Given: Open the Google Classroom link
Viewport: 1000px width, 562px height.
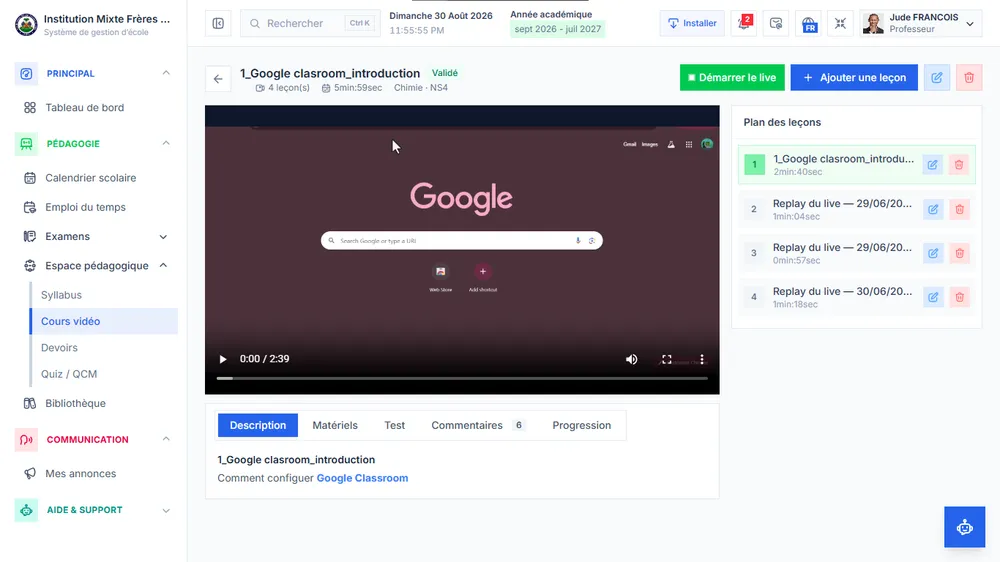Looking at the screenshot, I should [x=362, y=478].
